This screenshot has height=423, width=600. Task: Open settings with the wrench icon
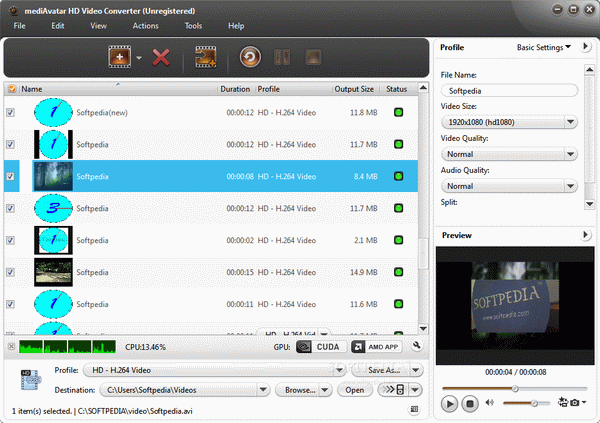(417, 346)
